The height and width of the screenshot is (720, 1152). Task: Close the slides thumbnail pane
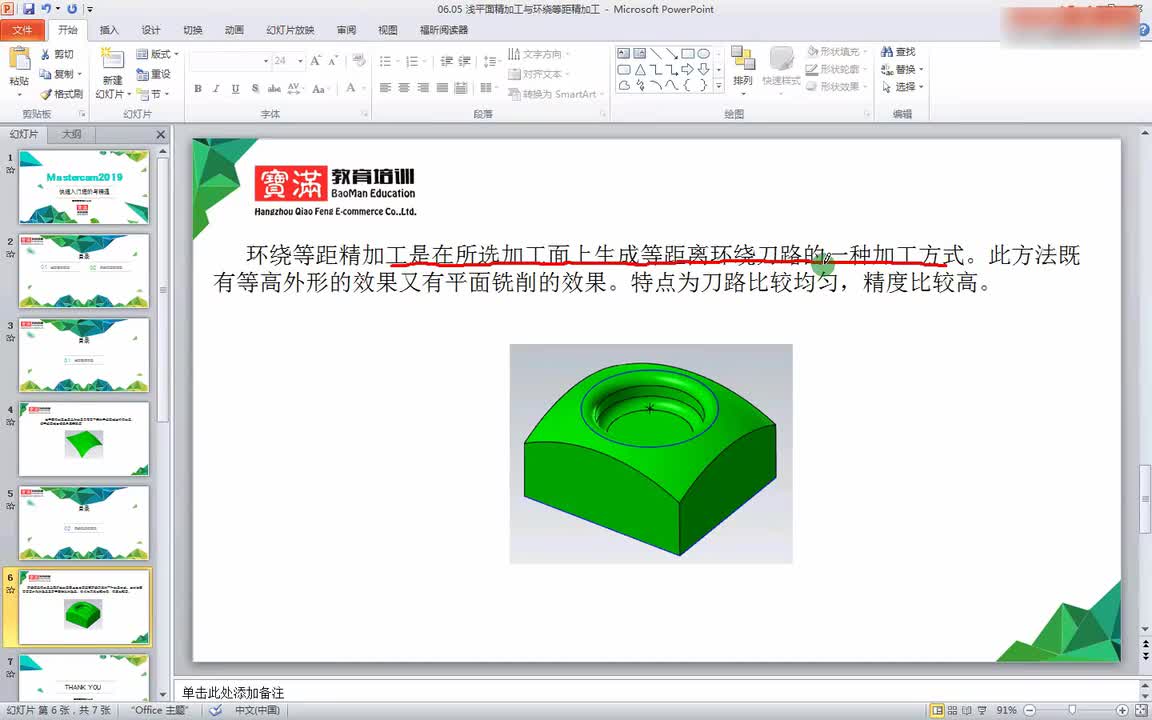point(161,134)
